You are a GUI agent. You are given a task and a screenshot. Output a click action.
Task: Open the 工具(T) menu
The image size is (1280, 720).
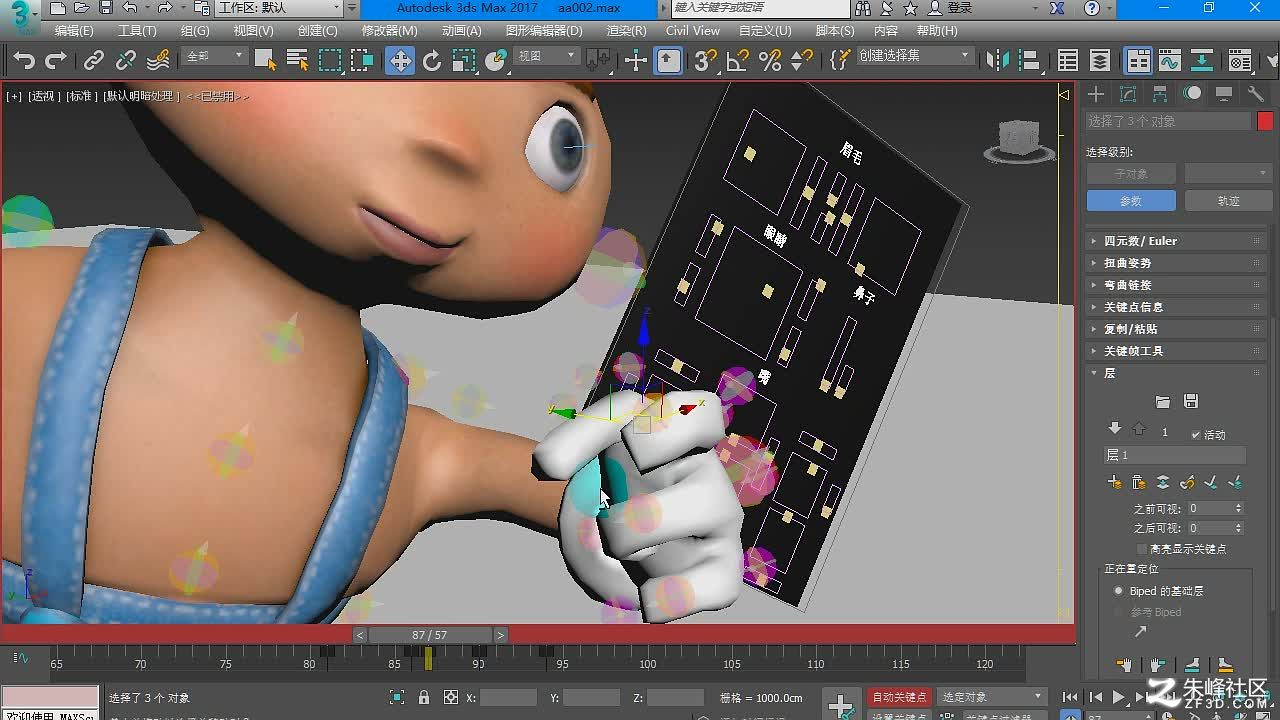click(137, 31)
